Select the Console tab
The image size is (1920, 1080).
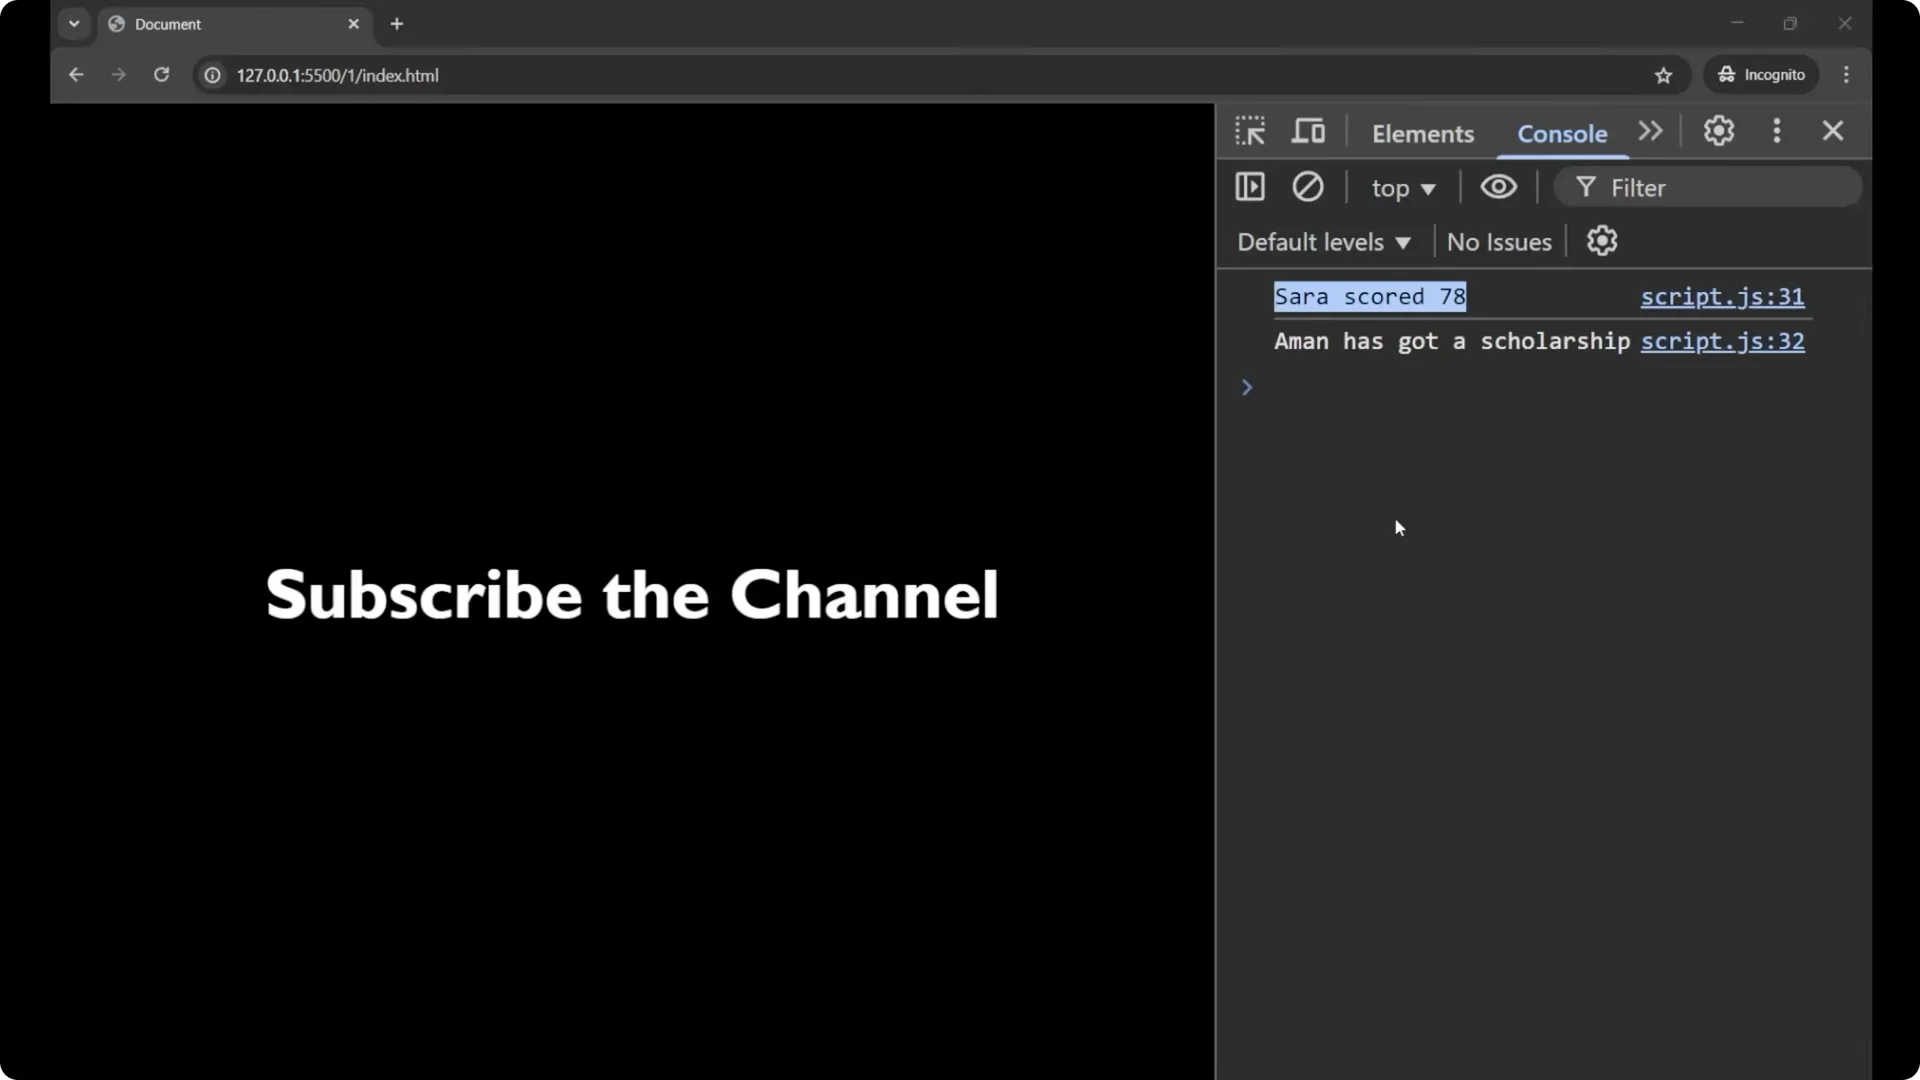pyautogui.click(x=1562, y=134)
